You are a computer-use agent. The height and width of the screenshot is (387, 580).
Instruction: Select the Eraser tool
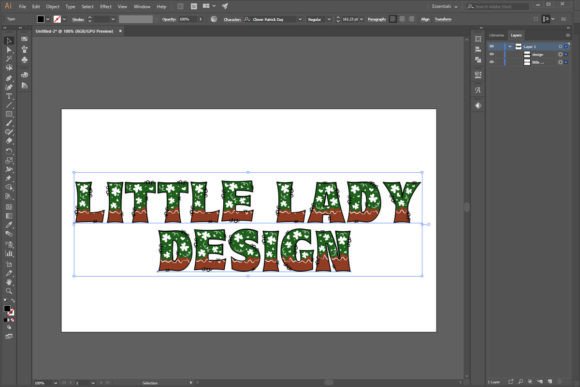pos(9,141)
